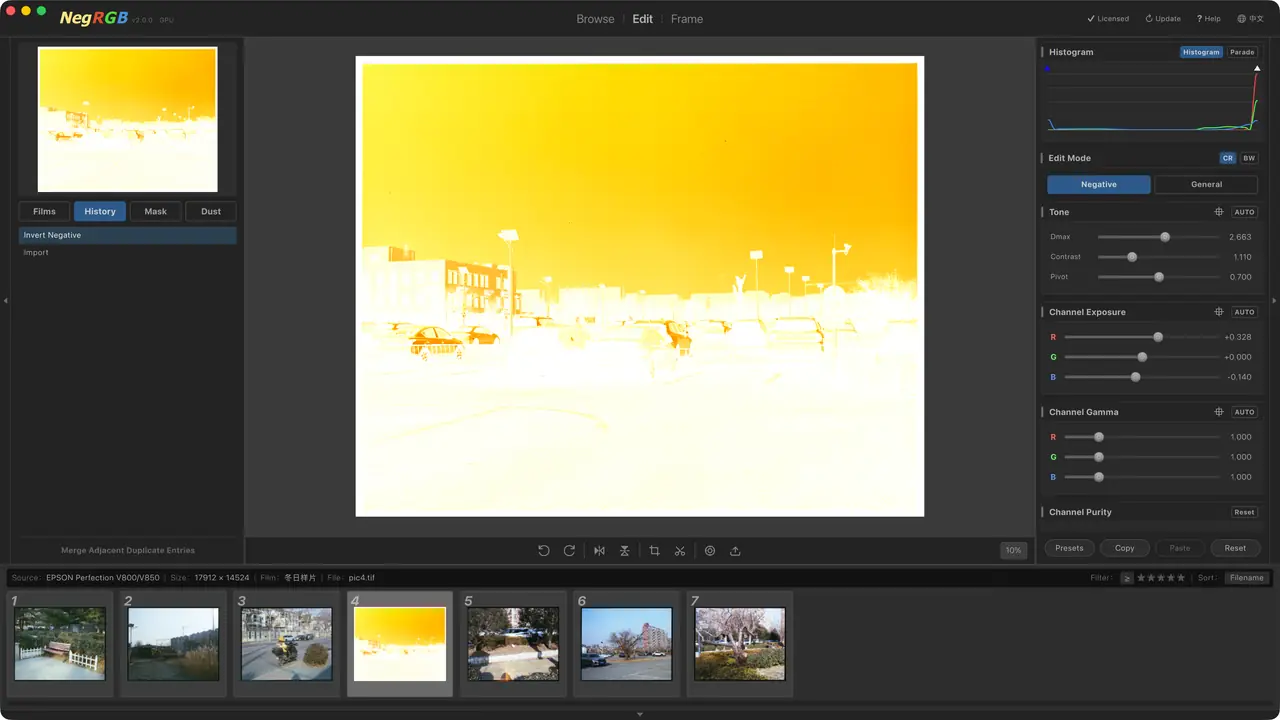Open the Mask tab
This screenshot has width=1280, height=720.
[x=155, y=211]
